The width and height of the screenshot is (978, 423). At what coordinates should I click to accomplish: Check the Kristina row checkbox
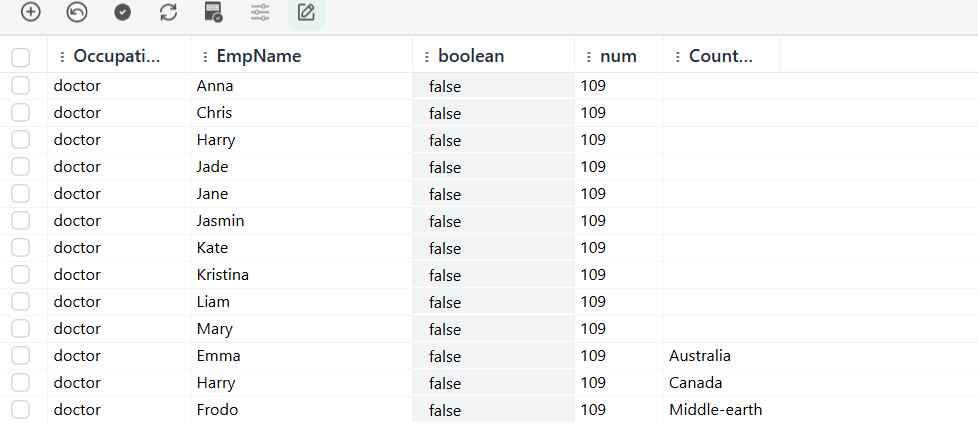[x=21, y=275]
